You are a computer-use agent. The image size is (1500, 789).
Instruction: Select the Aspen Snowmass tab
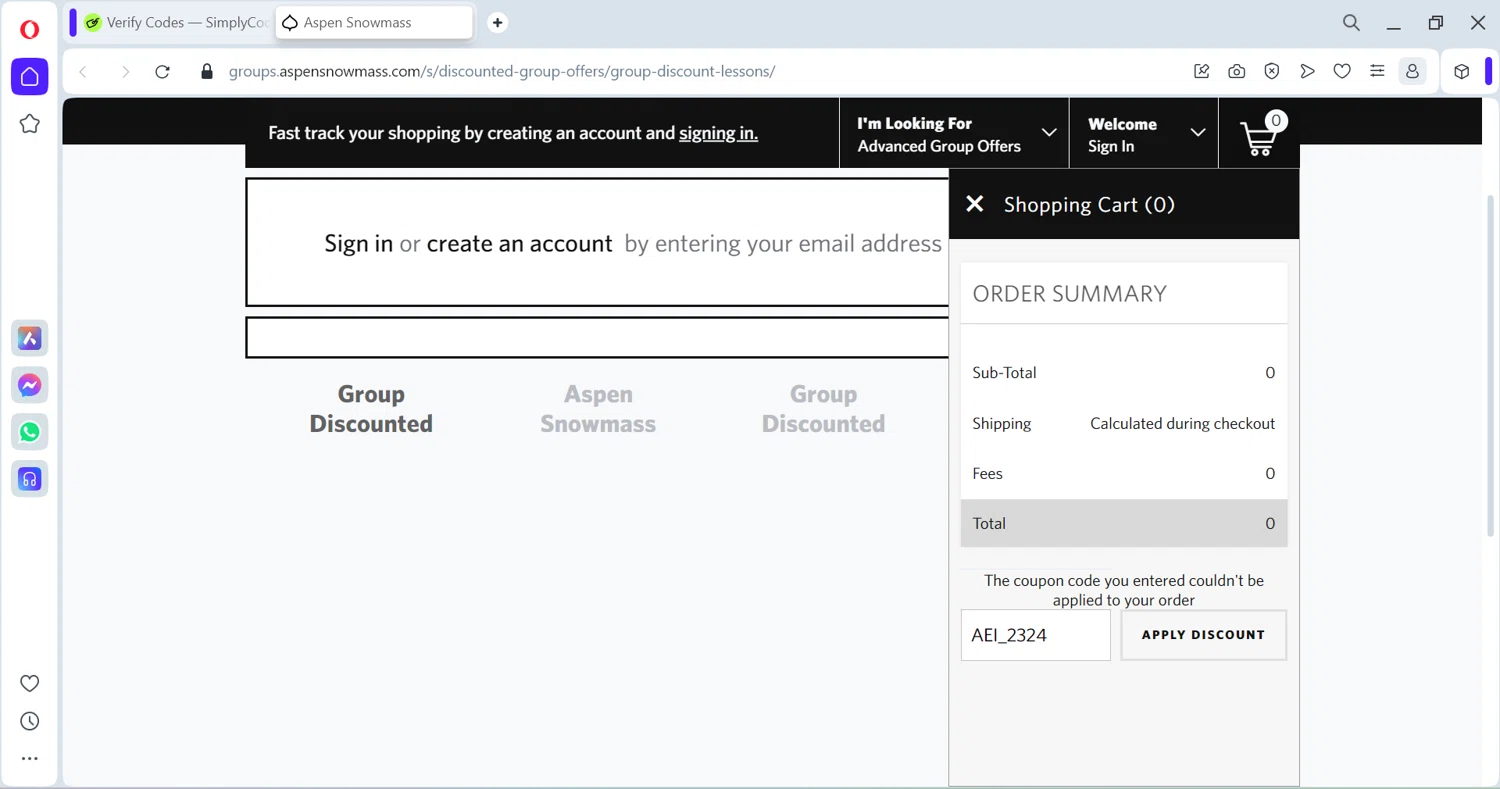(x=373, y=23)
